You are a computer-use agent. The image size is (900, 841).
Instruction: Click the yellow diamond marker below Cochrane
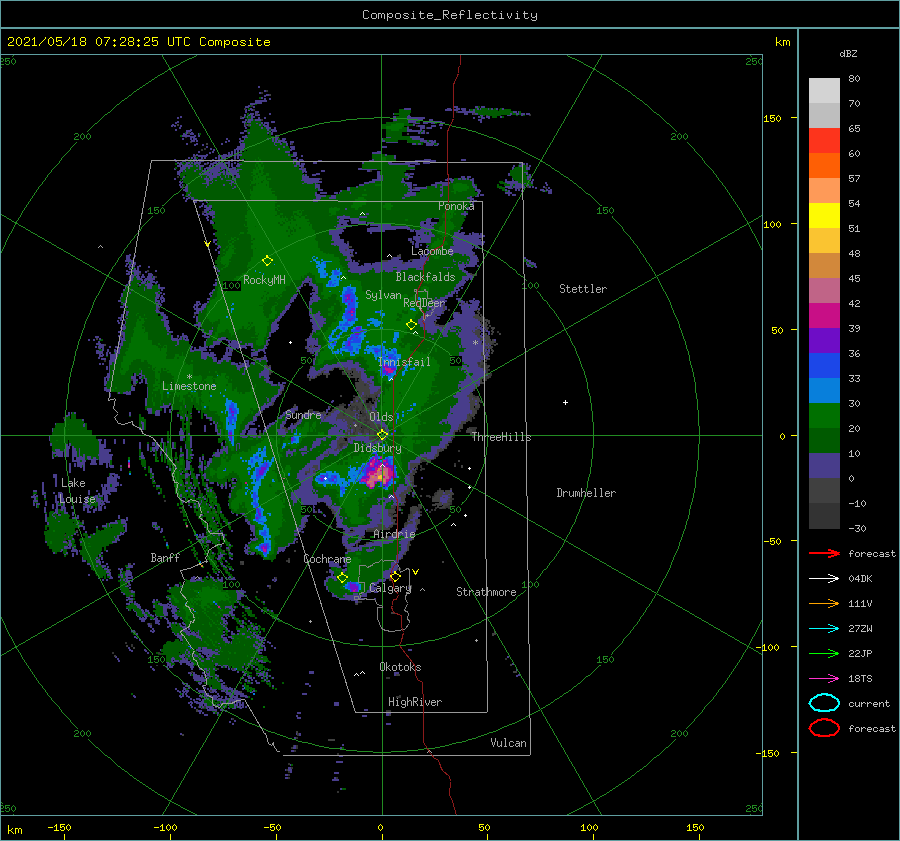[342, 577]
